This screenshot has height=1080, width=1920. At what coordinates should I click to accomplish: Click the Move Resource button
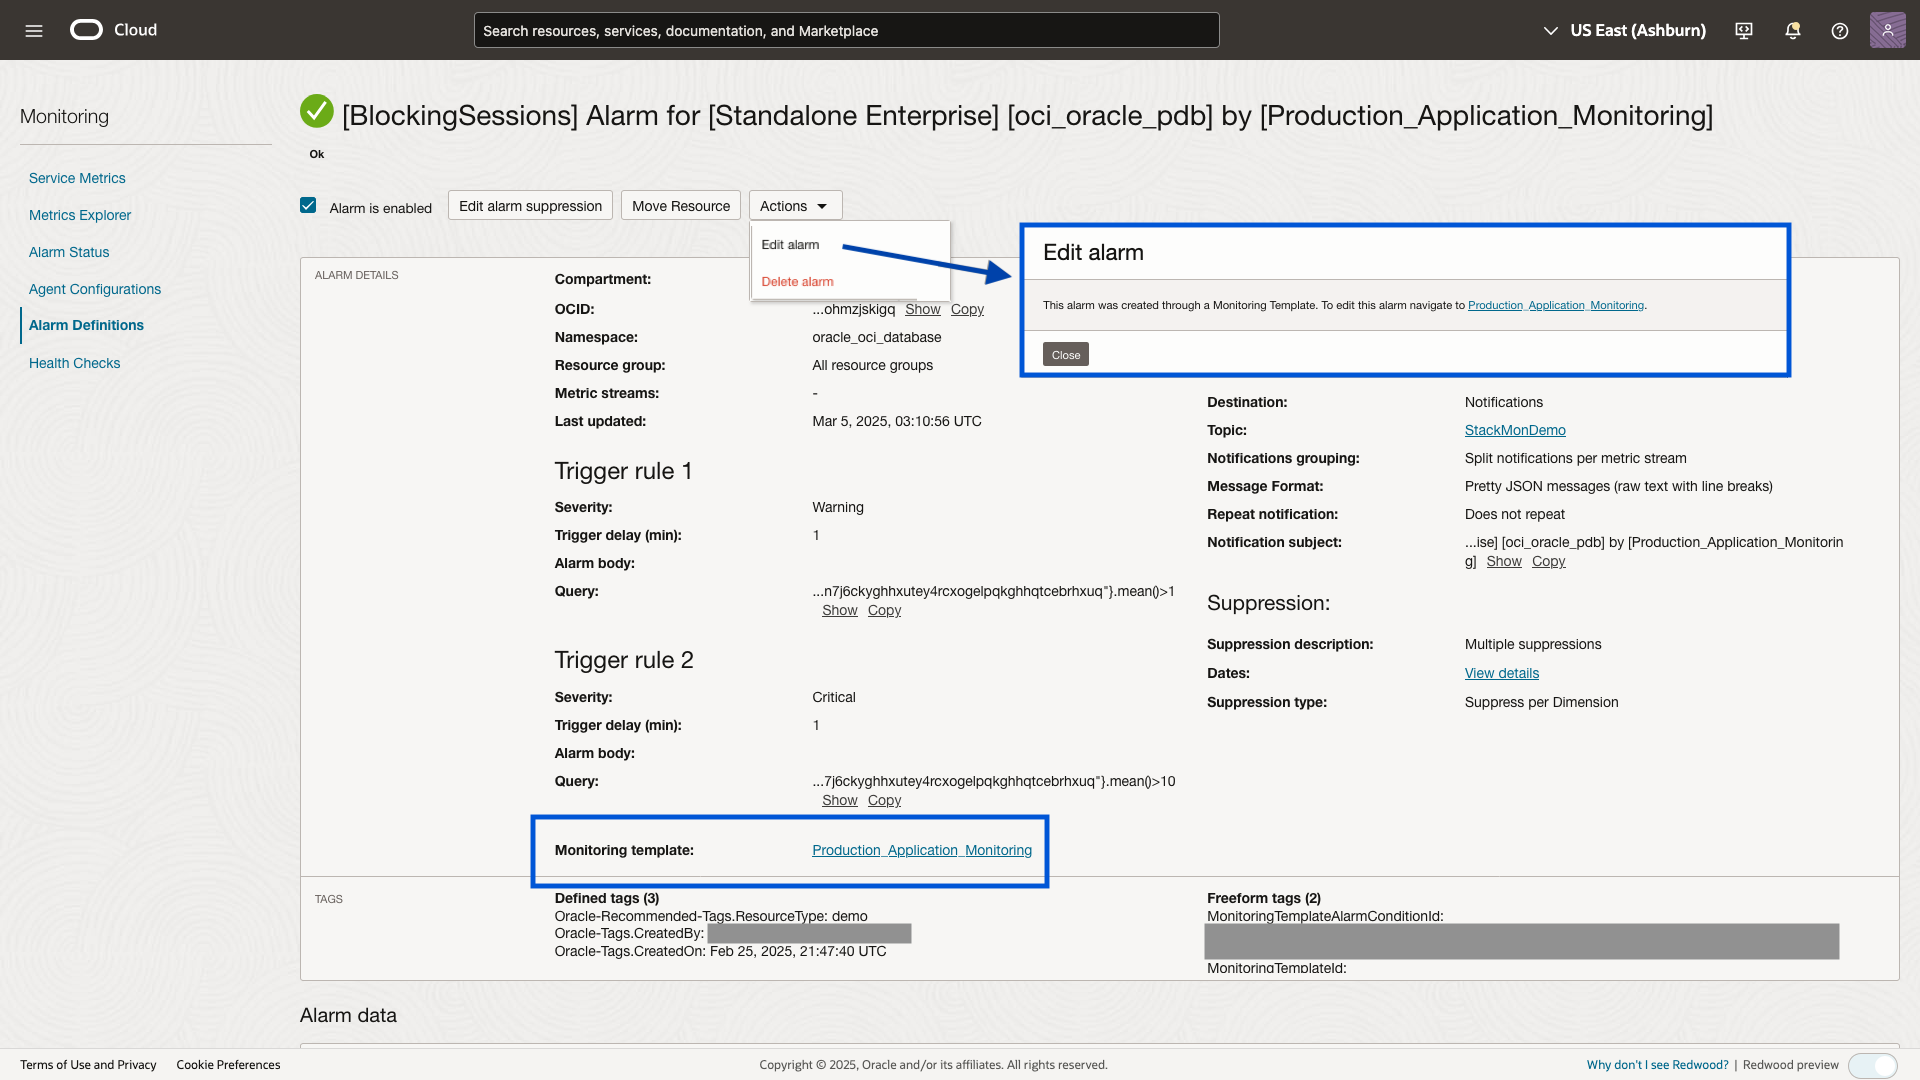[x=680, y=206]
